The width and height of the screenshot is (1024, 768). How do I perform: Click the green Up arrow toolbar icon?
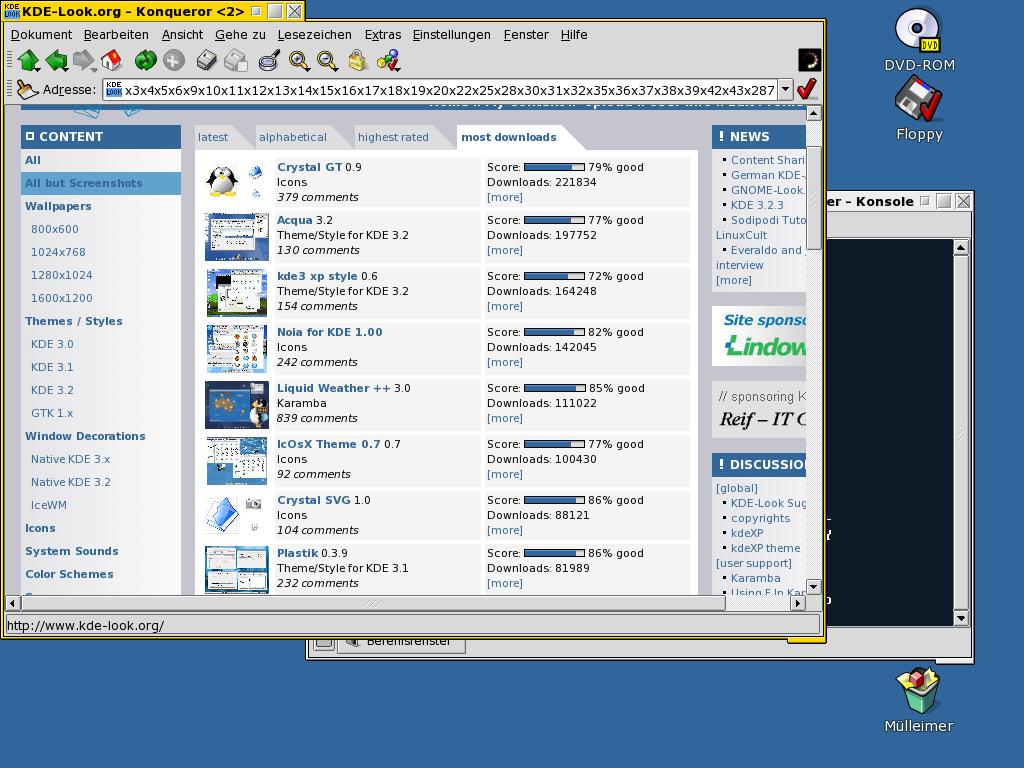28,60
